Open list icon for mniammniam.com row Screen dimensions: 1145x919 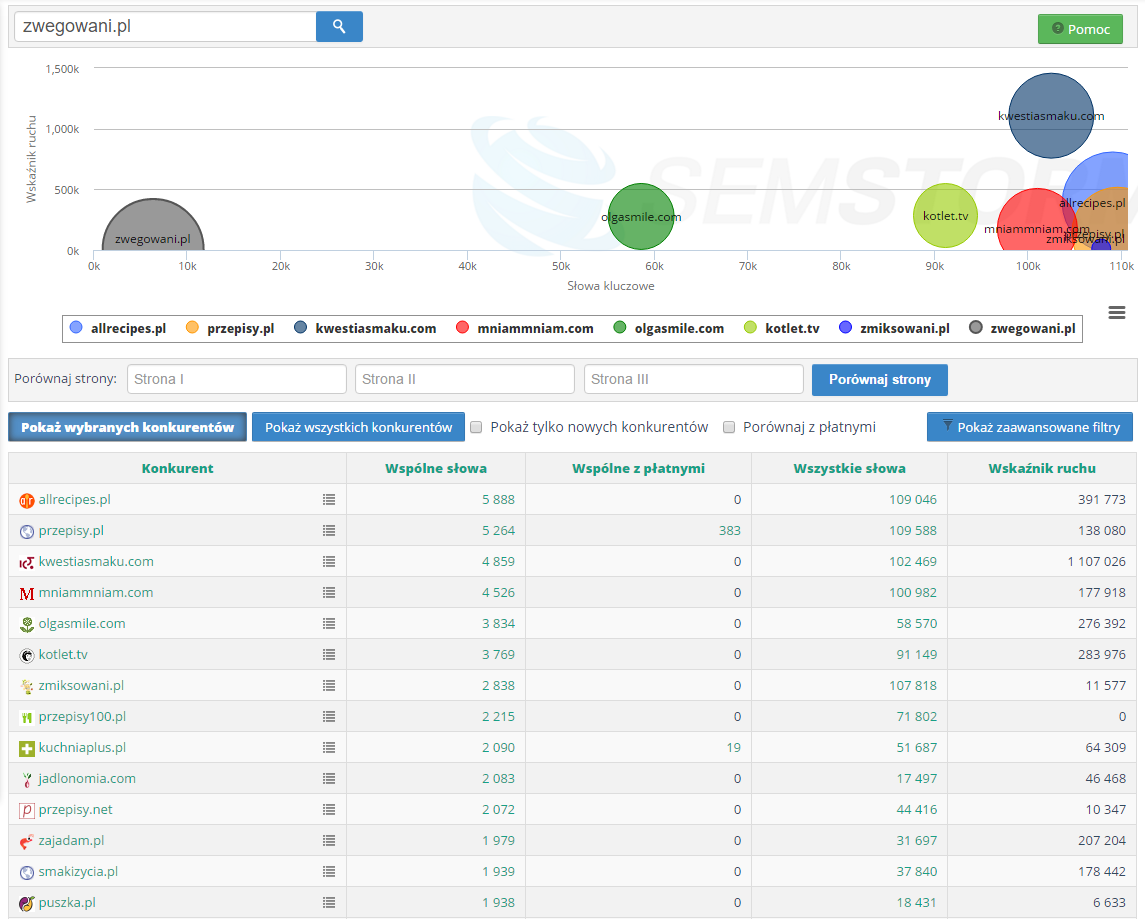(x=329, y=593)
